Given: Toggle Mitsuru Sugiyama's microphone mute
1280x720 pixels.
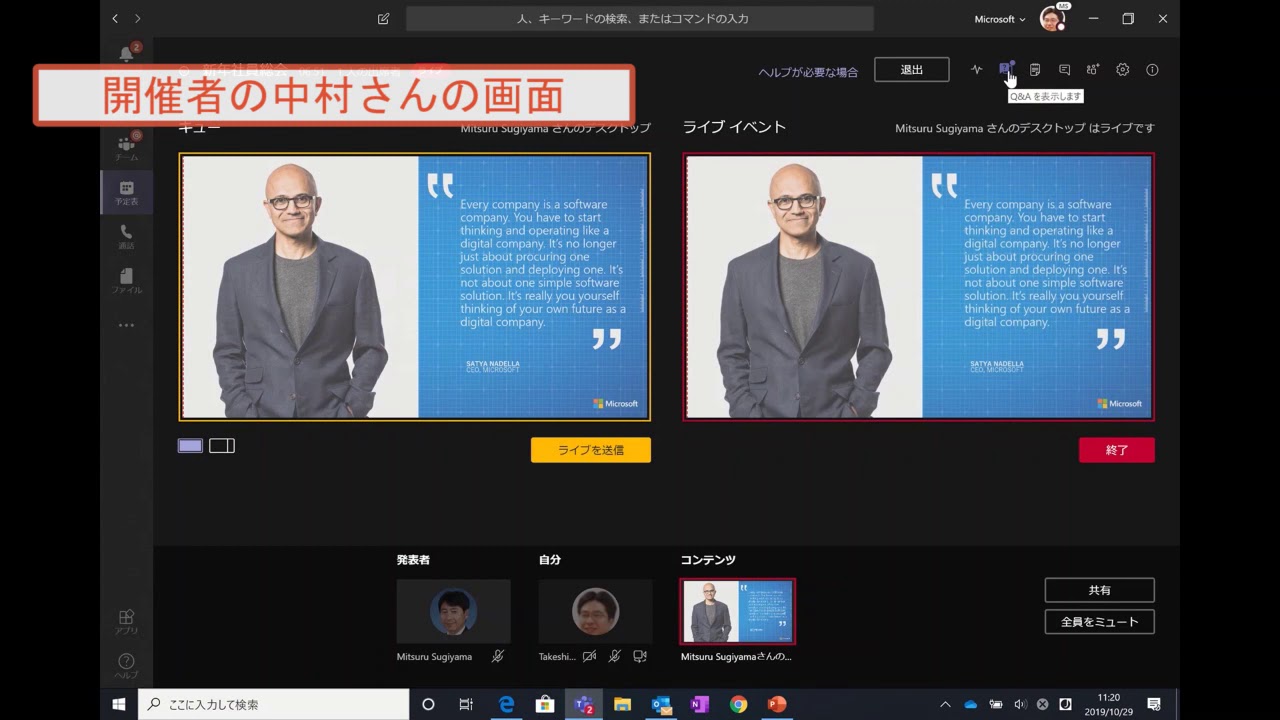Looking at the screenshot, I should click(x=497, y=656).
